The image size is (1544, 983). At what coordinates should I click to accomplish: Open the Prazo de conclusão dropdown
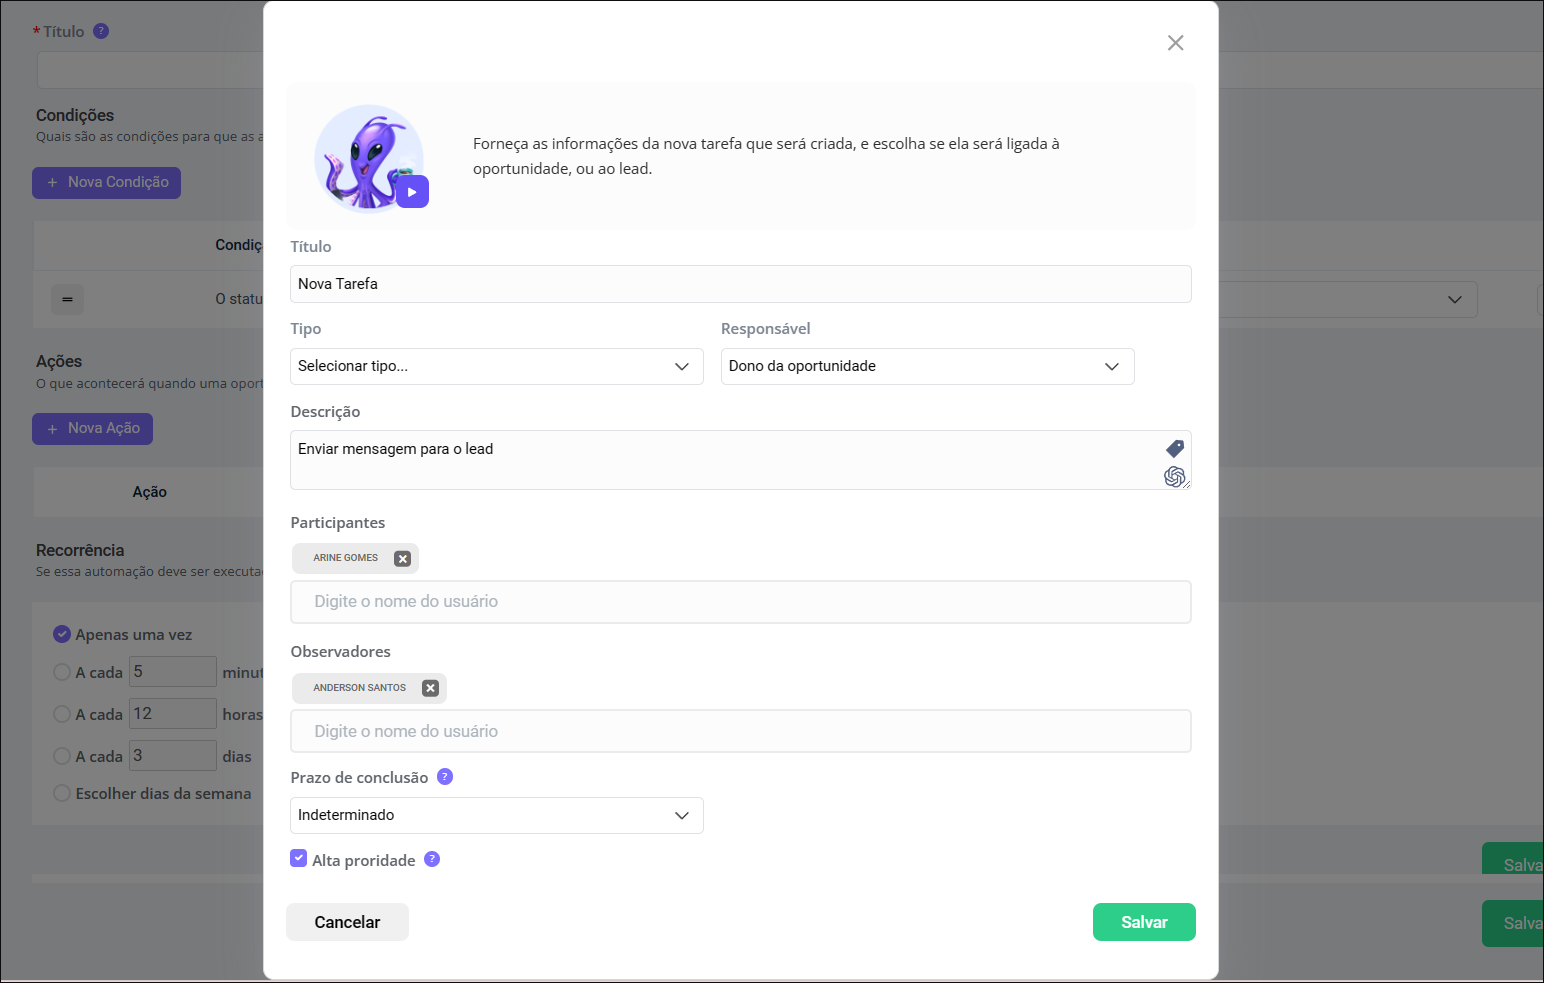(x=496, y=815)
